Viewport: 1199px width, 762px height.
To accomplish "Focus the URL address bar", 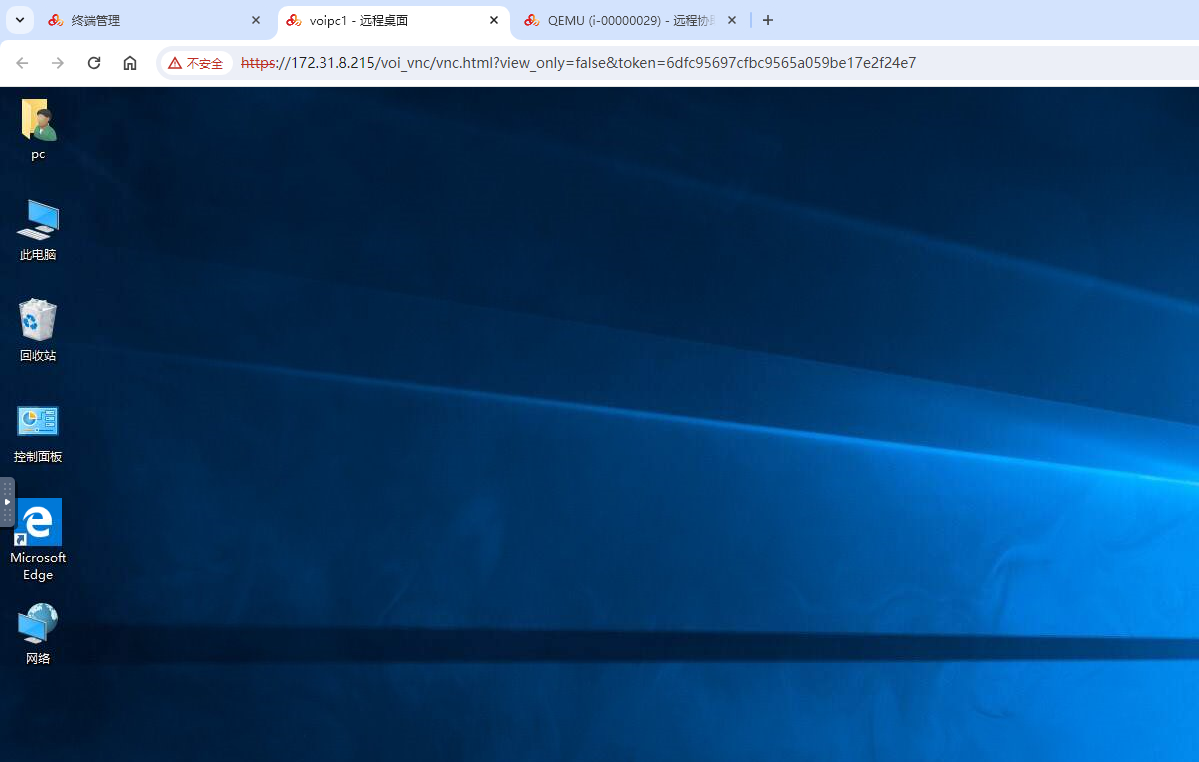I will pos(600,63).
